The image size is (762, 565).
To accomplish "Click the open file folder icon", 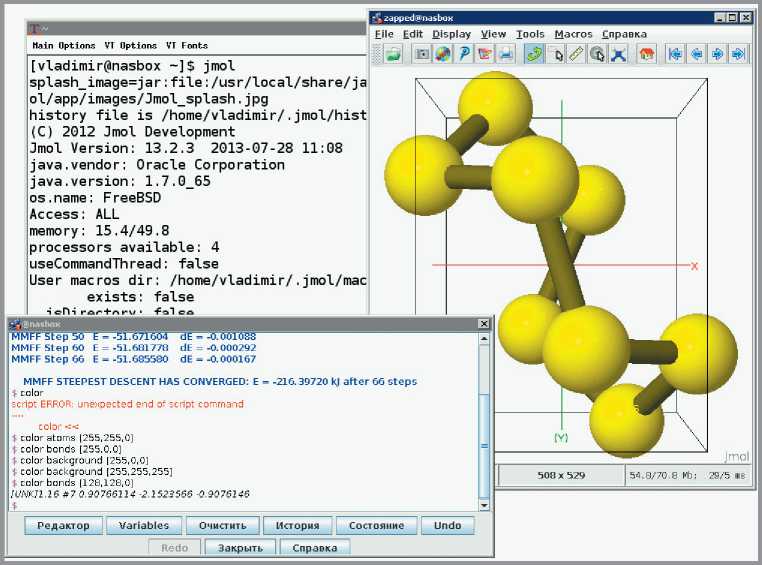I will (394, 54).
